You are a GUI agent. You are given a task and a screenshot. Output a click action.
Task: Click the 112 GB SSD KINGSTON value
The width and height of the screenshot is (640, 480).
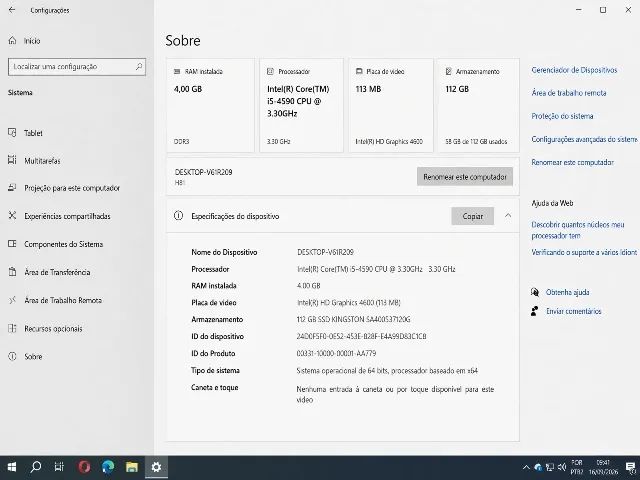[x=353, y=320]
